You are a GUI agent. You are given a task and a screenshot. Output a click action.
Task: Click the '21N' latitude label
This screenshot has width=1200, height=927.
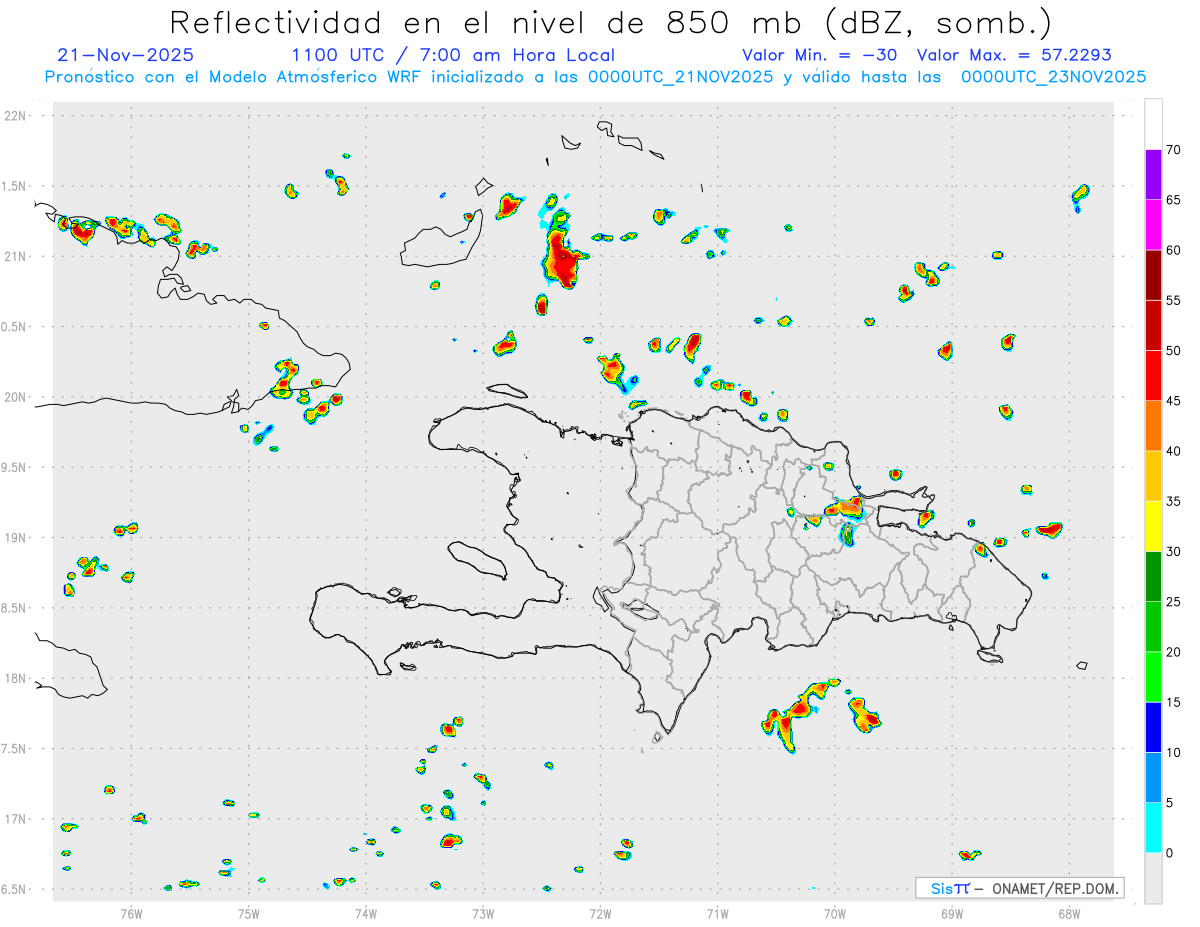(x=17, y=256)
